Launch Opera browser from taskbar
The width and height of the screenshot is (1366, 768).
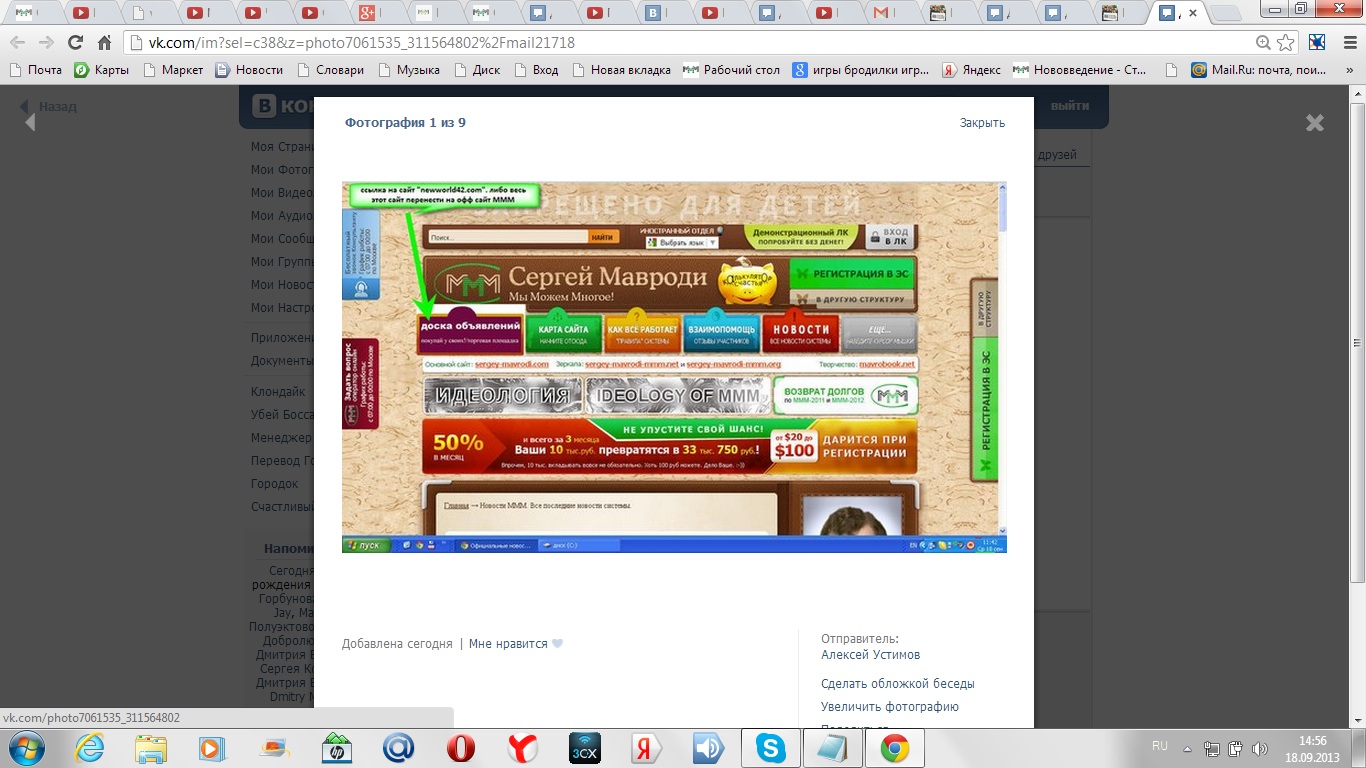[461, 748]
